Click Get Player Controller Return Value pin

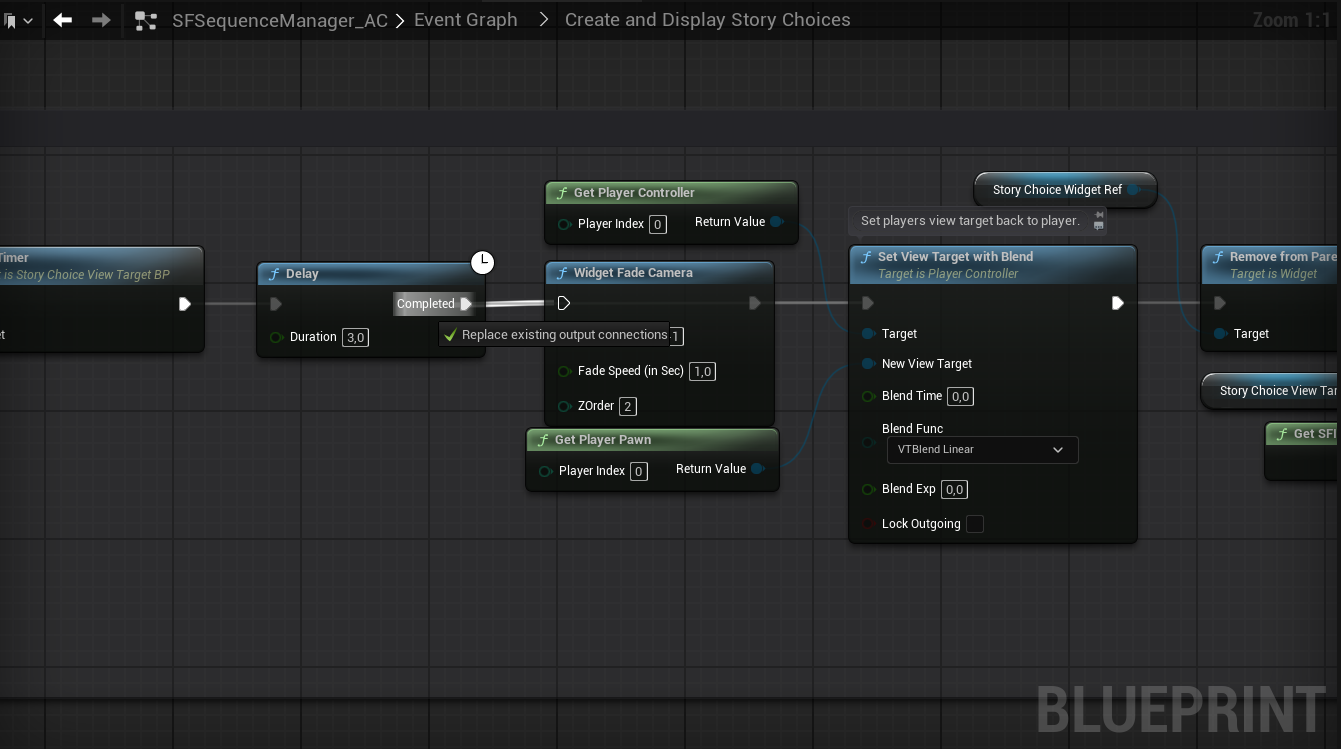click(777, 222)
